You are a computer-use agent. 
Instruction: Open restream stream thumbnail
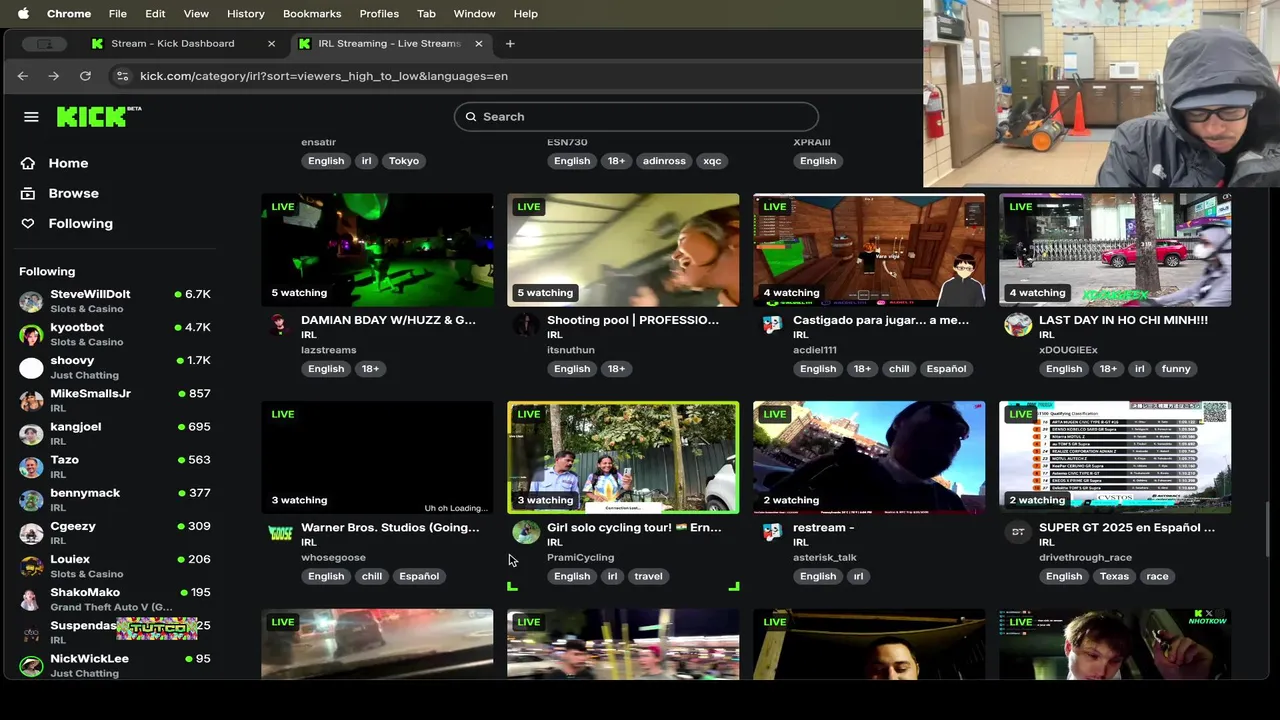[x=869, y=458]
